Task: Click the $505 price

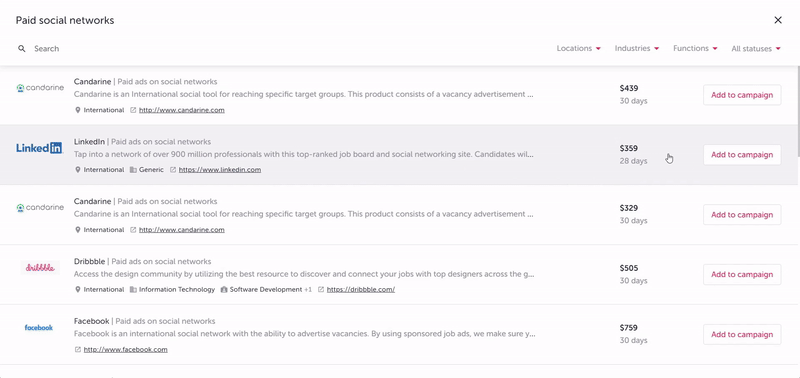Action: (x=629, y=268)
